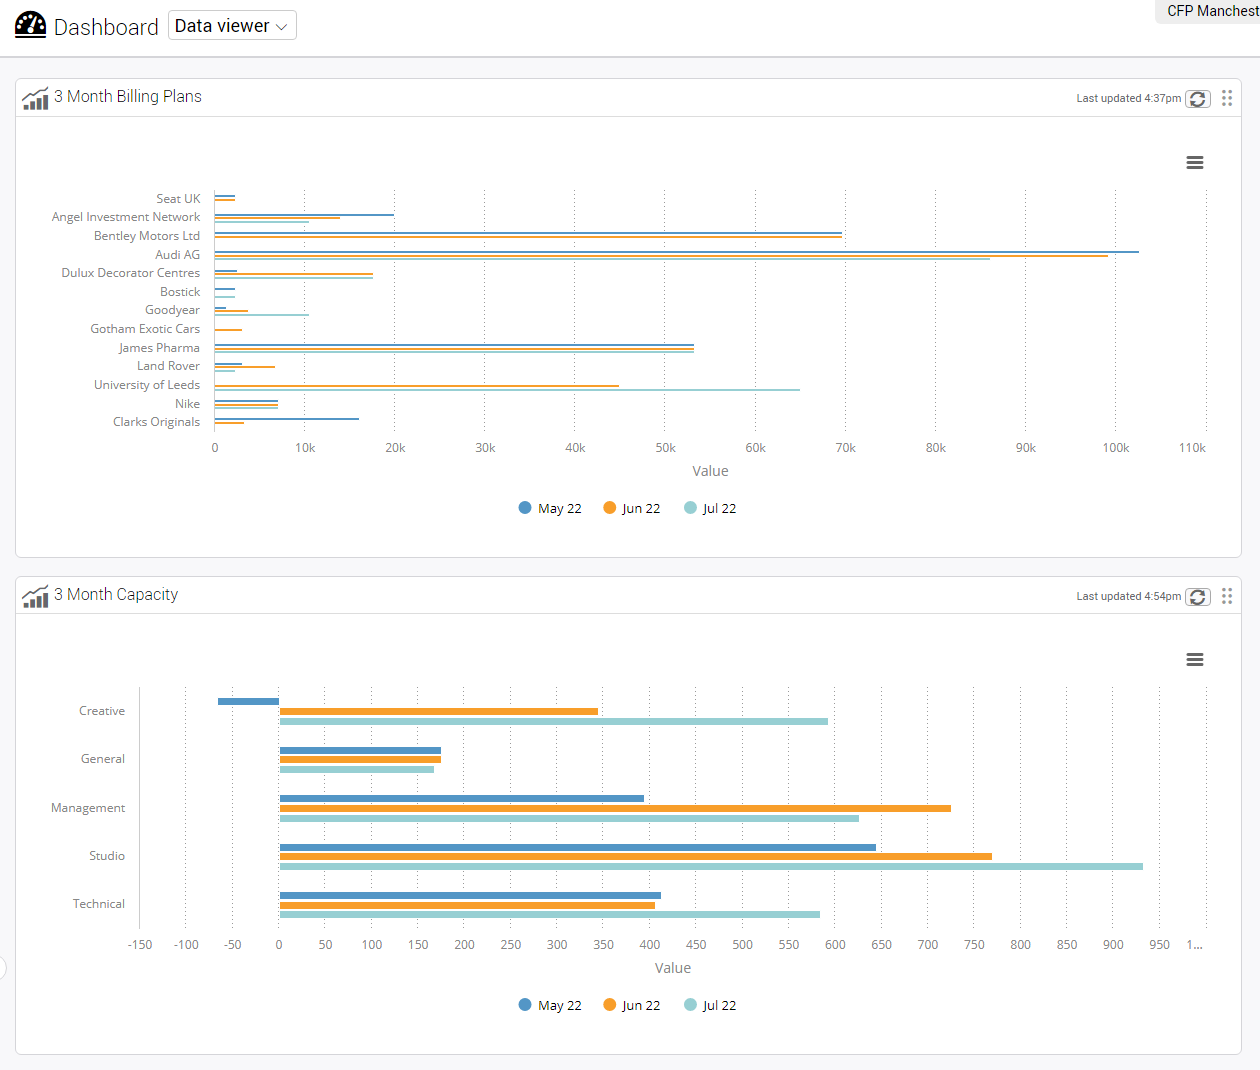Toggle Jun 22 series in Billing Plans legend
The width and height of the screenshot is (1260, 1070).
tap(632, 508)
